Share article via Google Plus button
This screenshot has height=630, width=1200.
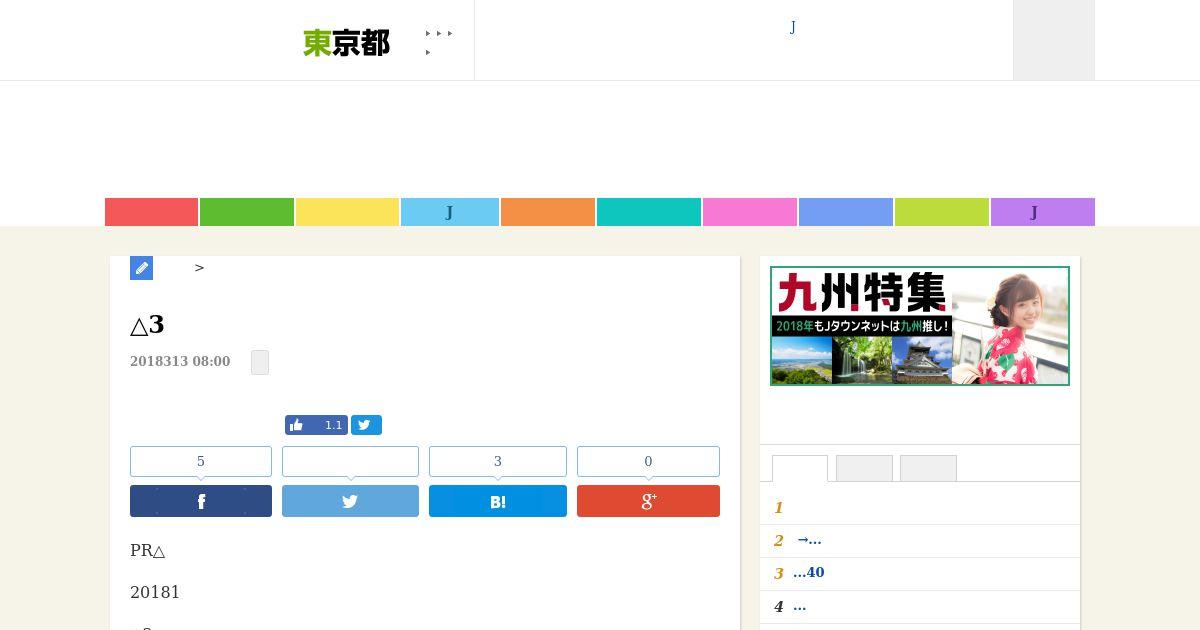click(648, 501)
